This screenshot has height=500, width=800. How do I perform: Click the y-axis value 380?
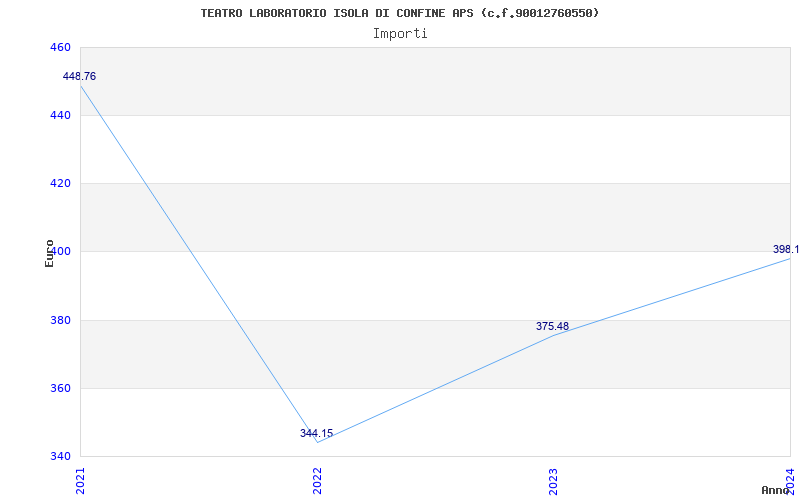click(x=60, y=320)
